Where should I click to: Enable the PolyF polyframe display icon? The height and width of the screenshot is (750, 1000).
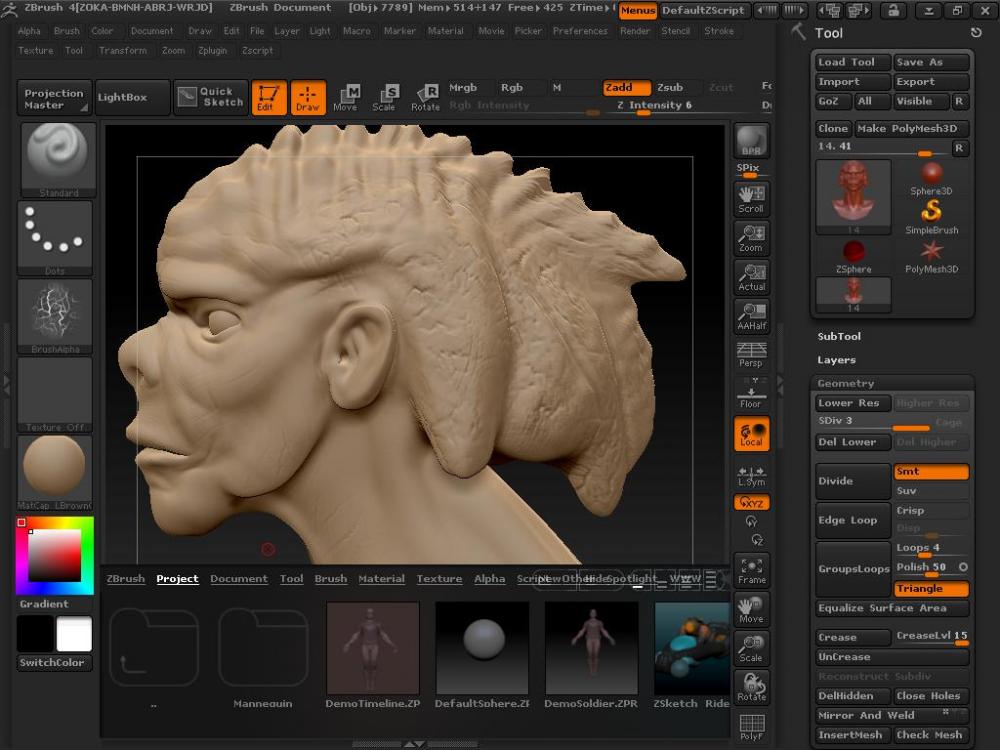pos(751,727)
